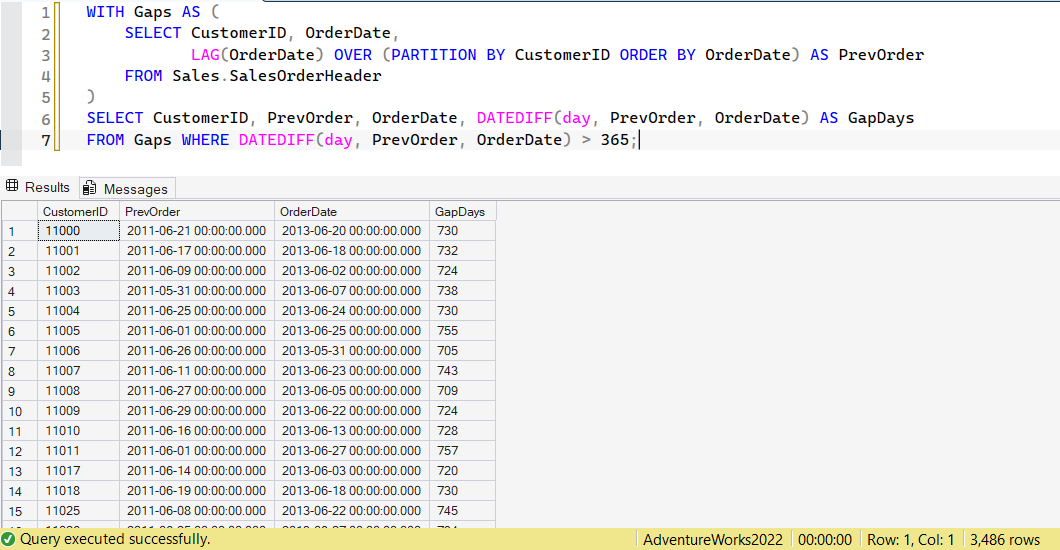Click Sales.SalesOrderHeader in the query
This screenshot has width=1060, height=550.
277,76
